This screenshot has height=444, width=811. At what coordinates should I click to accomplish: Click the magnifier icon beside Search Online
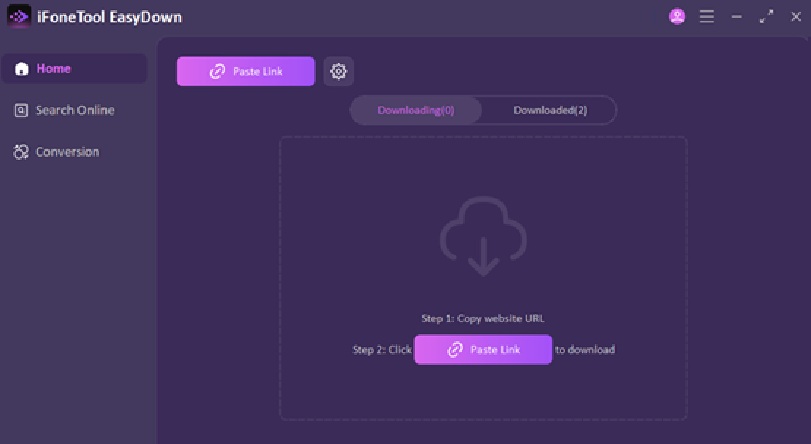click(21, 110)
